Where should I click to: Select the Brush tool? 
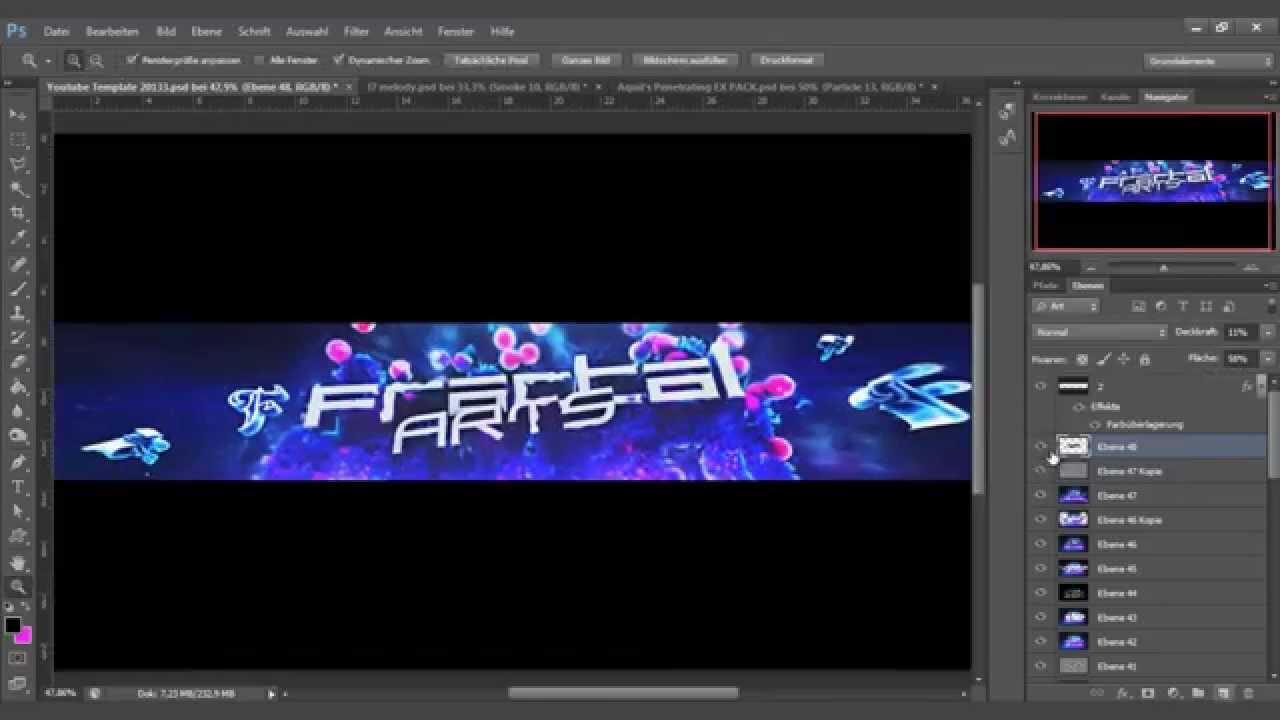pyautogui.click(x=18, y=290)
